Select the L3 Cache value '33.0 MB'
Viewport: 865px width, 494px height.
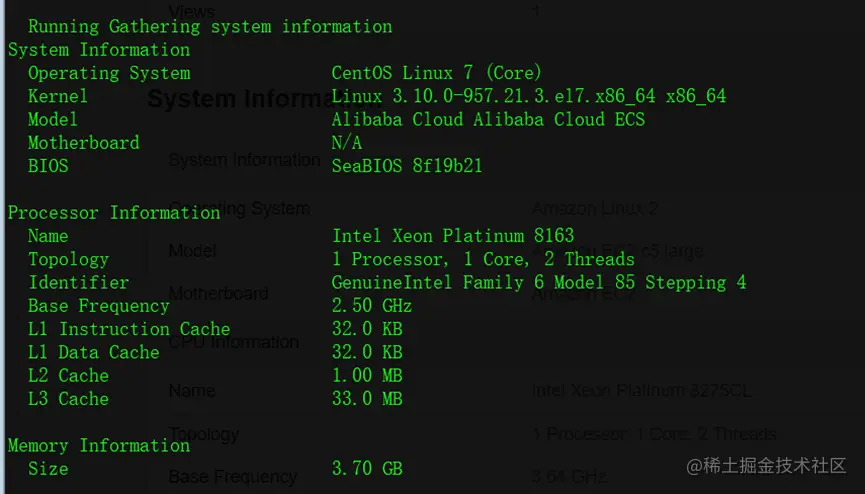tap(367, 399)
